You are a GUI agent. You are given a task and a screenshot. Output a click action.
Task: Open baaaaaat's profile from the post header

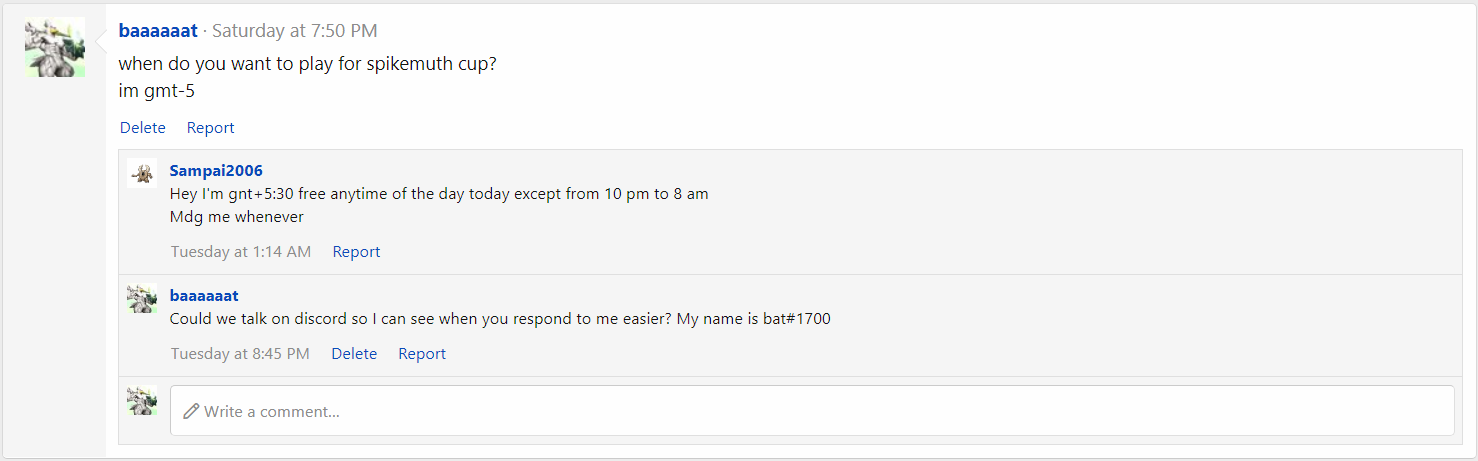coord(158,31)
